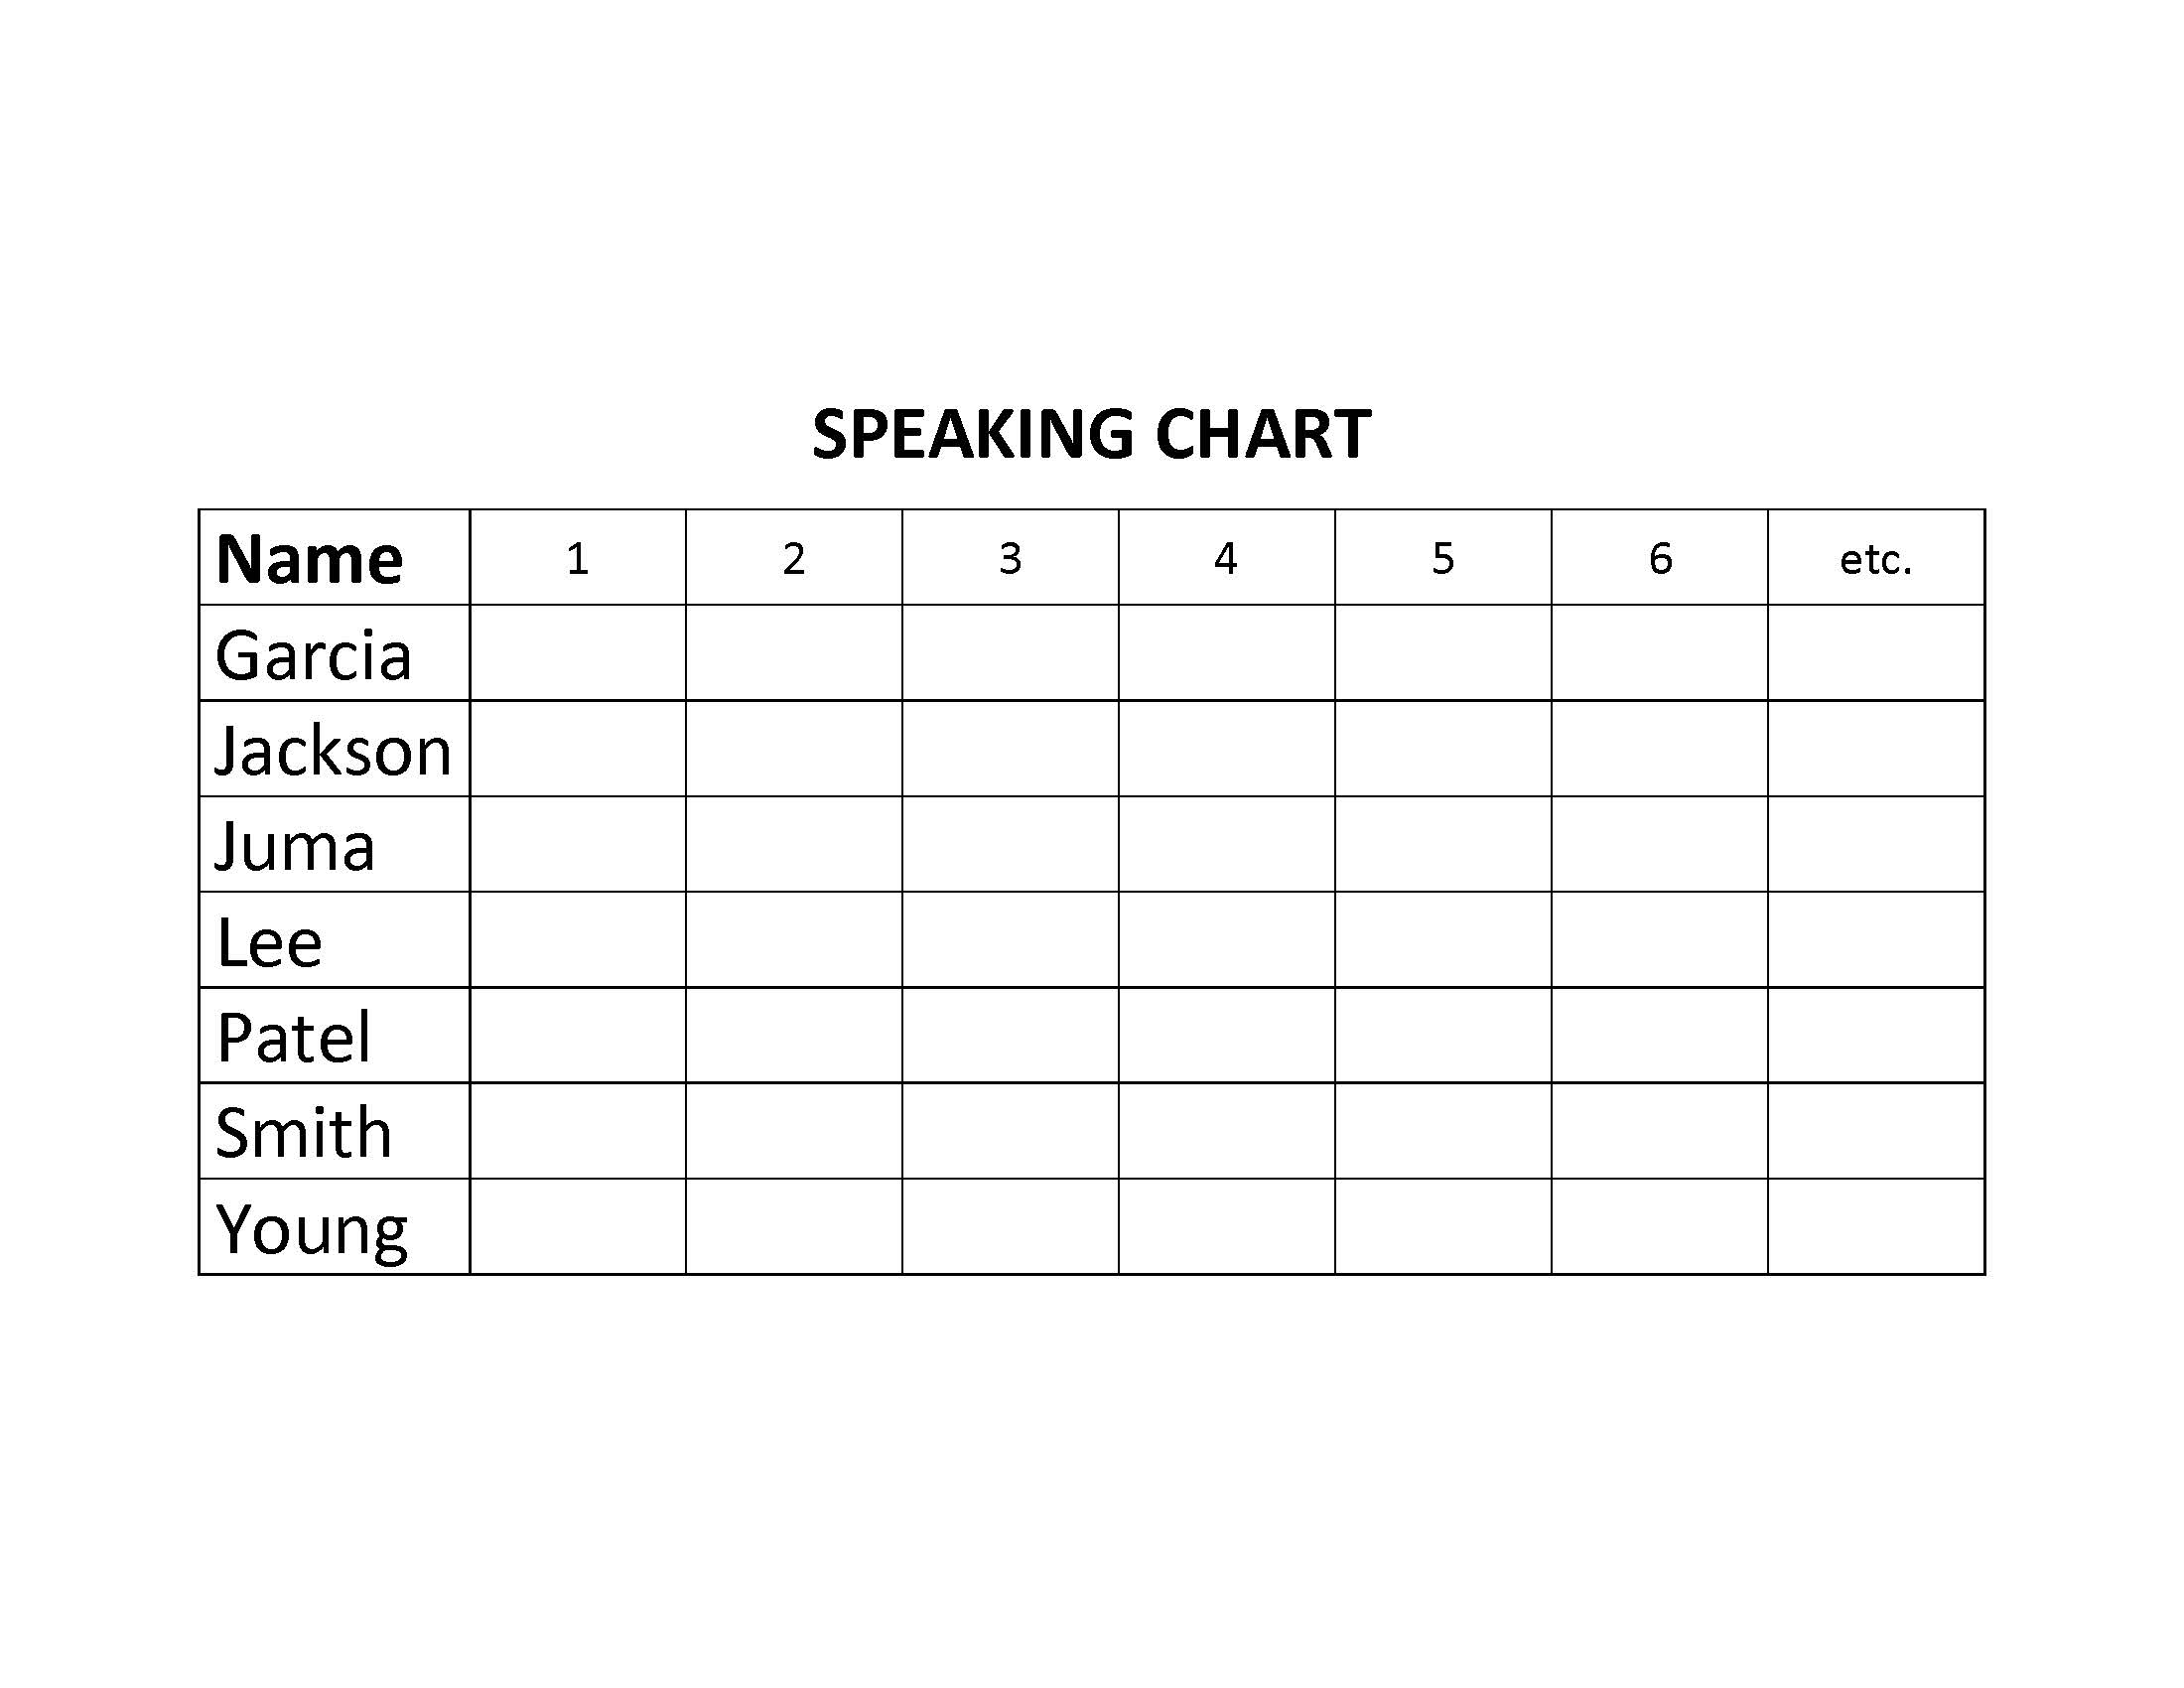This screenshot has width=2184, height=1688.
Task: Click Lee's empty cell under column 3
Action: (1010, 939)
